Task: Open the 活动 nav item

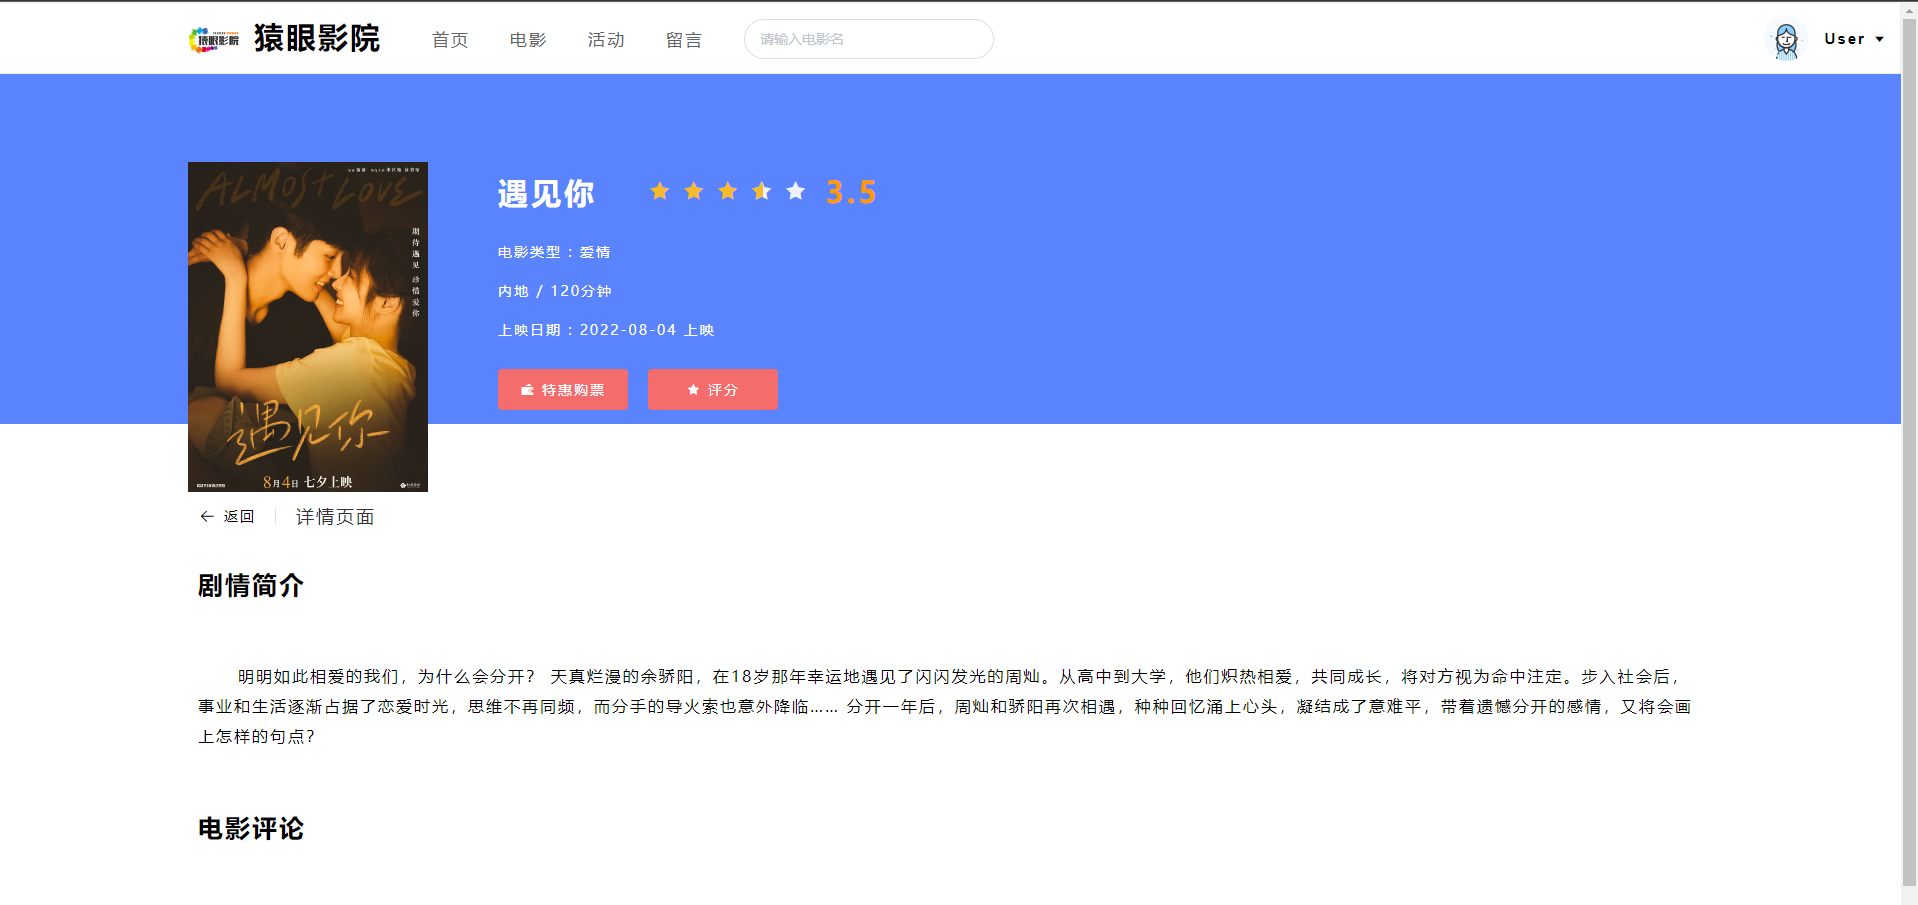Action: coord(606,40)
